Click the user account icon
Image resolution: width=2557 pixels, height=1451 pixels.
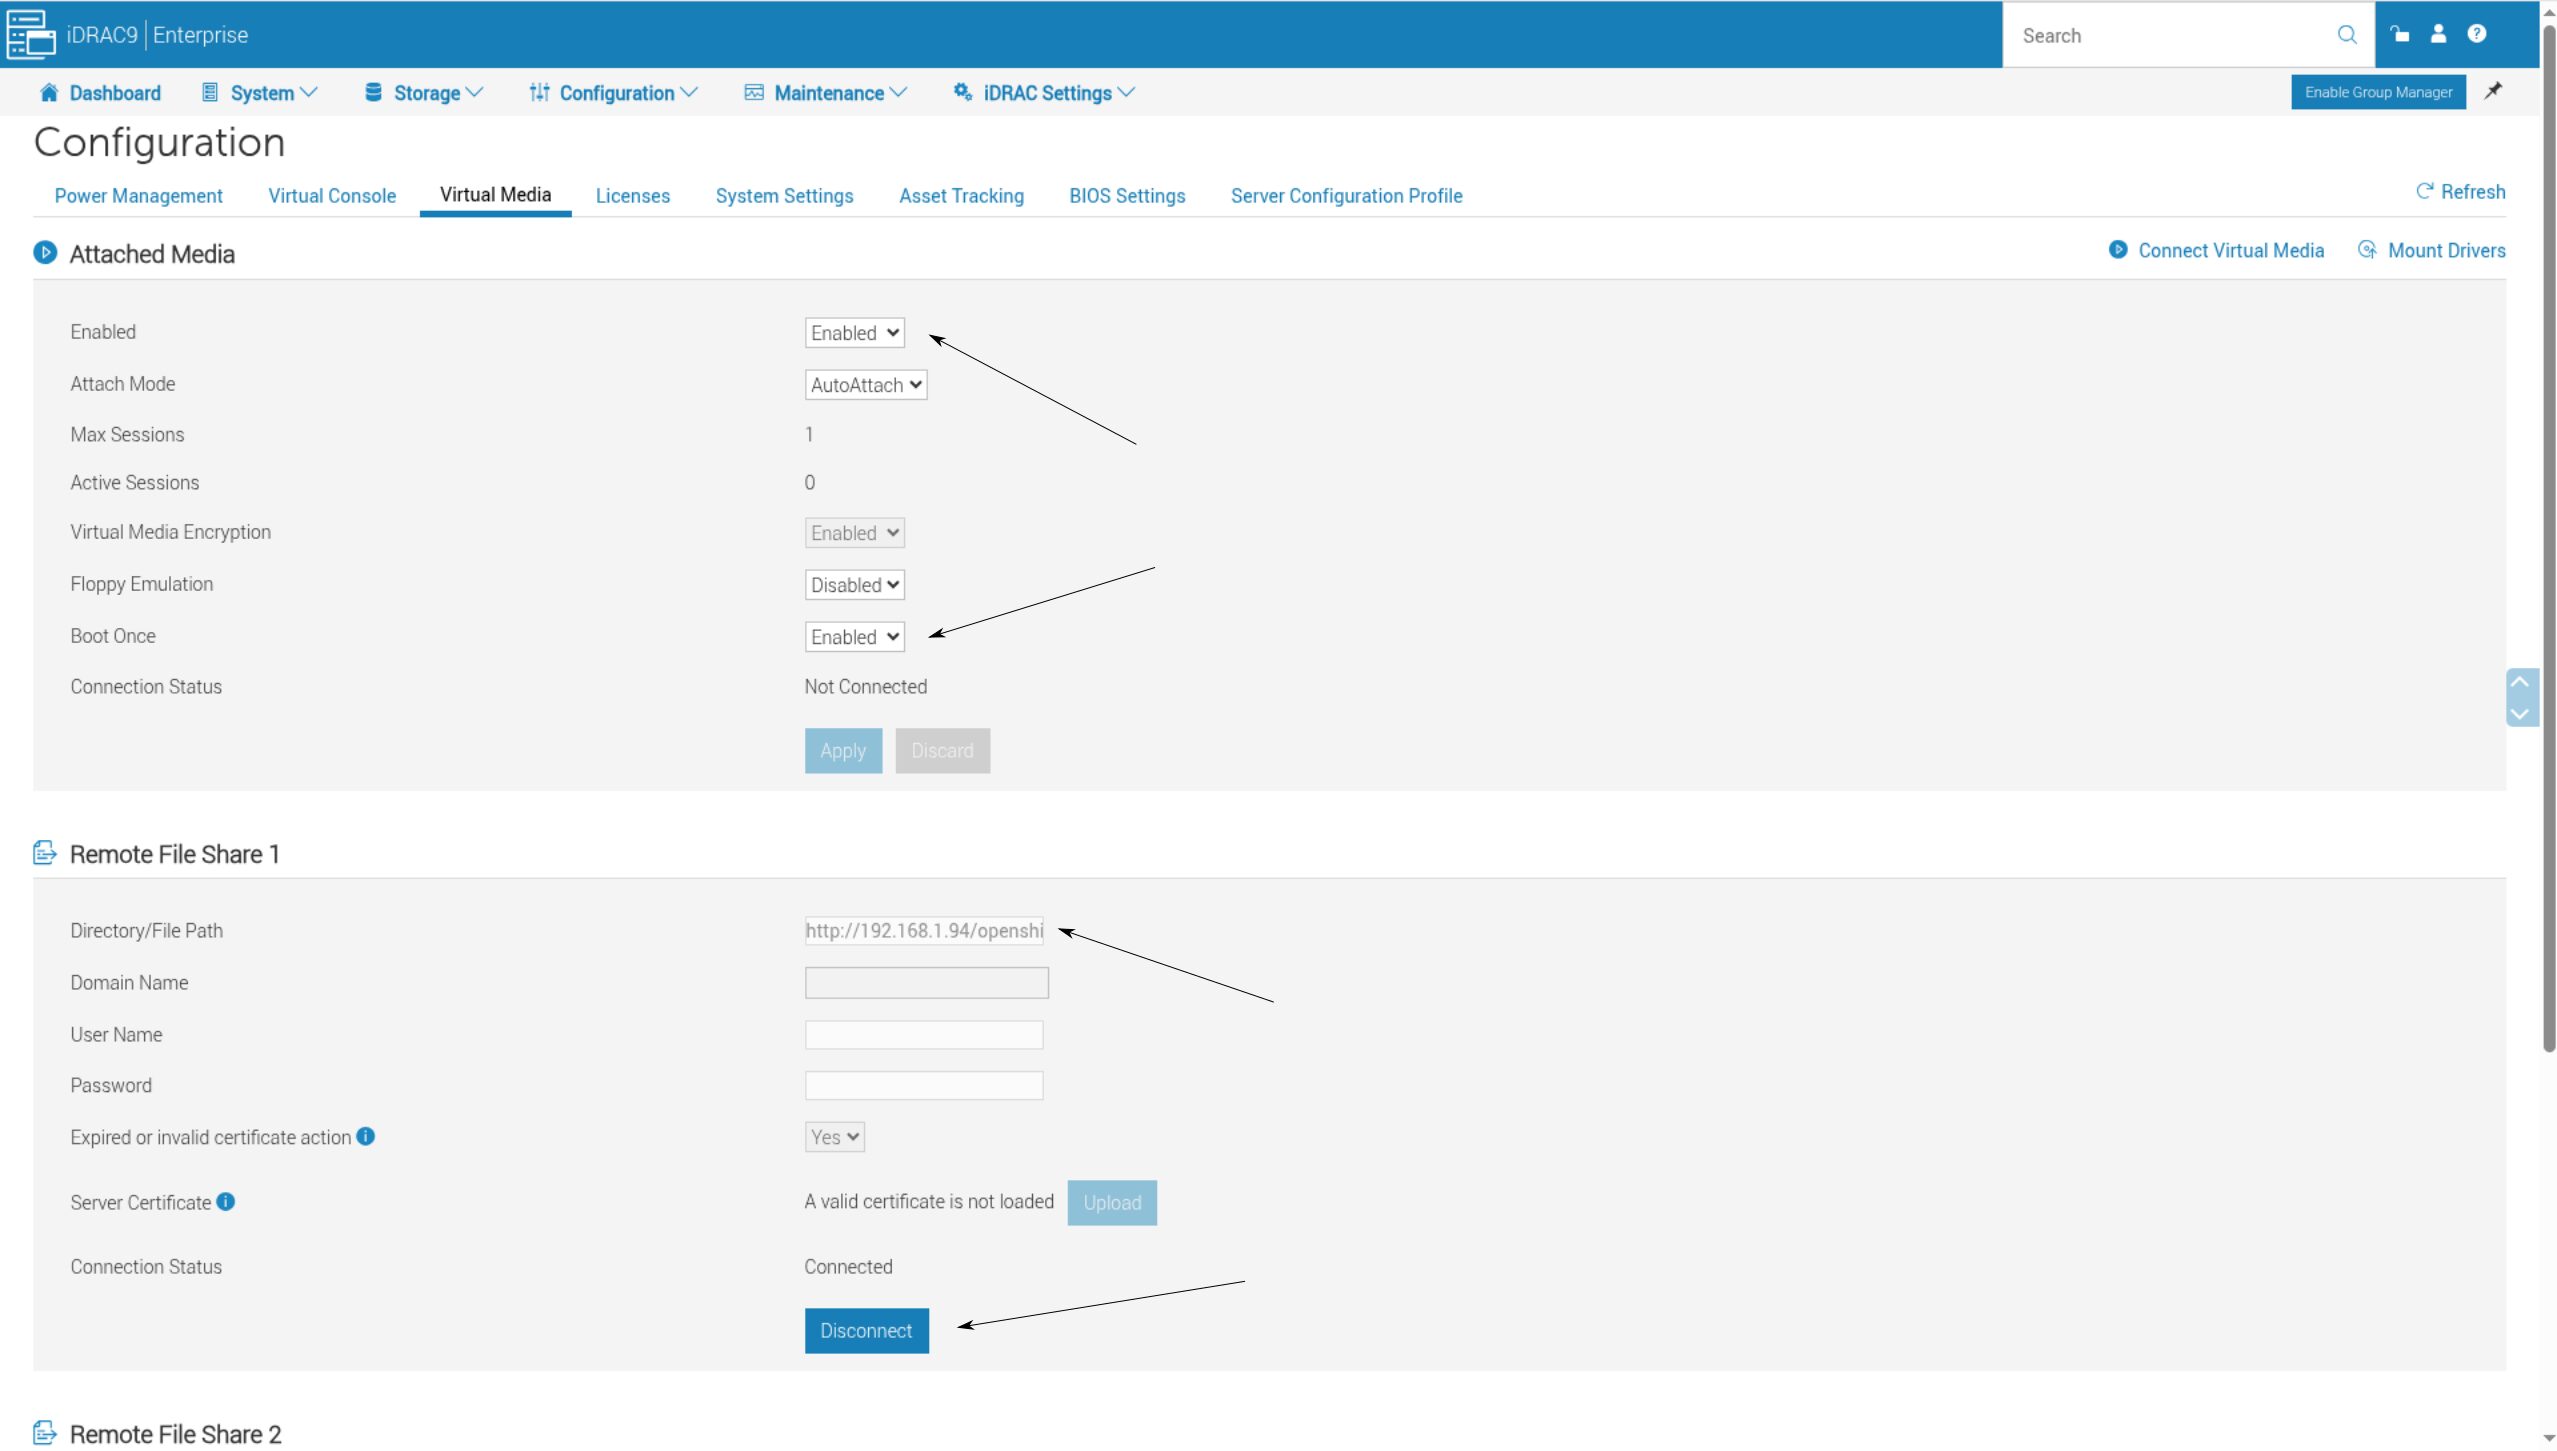point(2438,34)
